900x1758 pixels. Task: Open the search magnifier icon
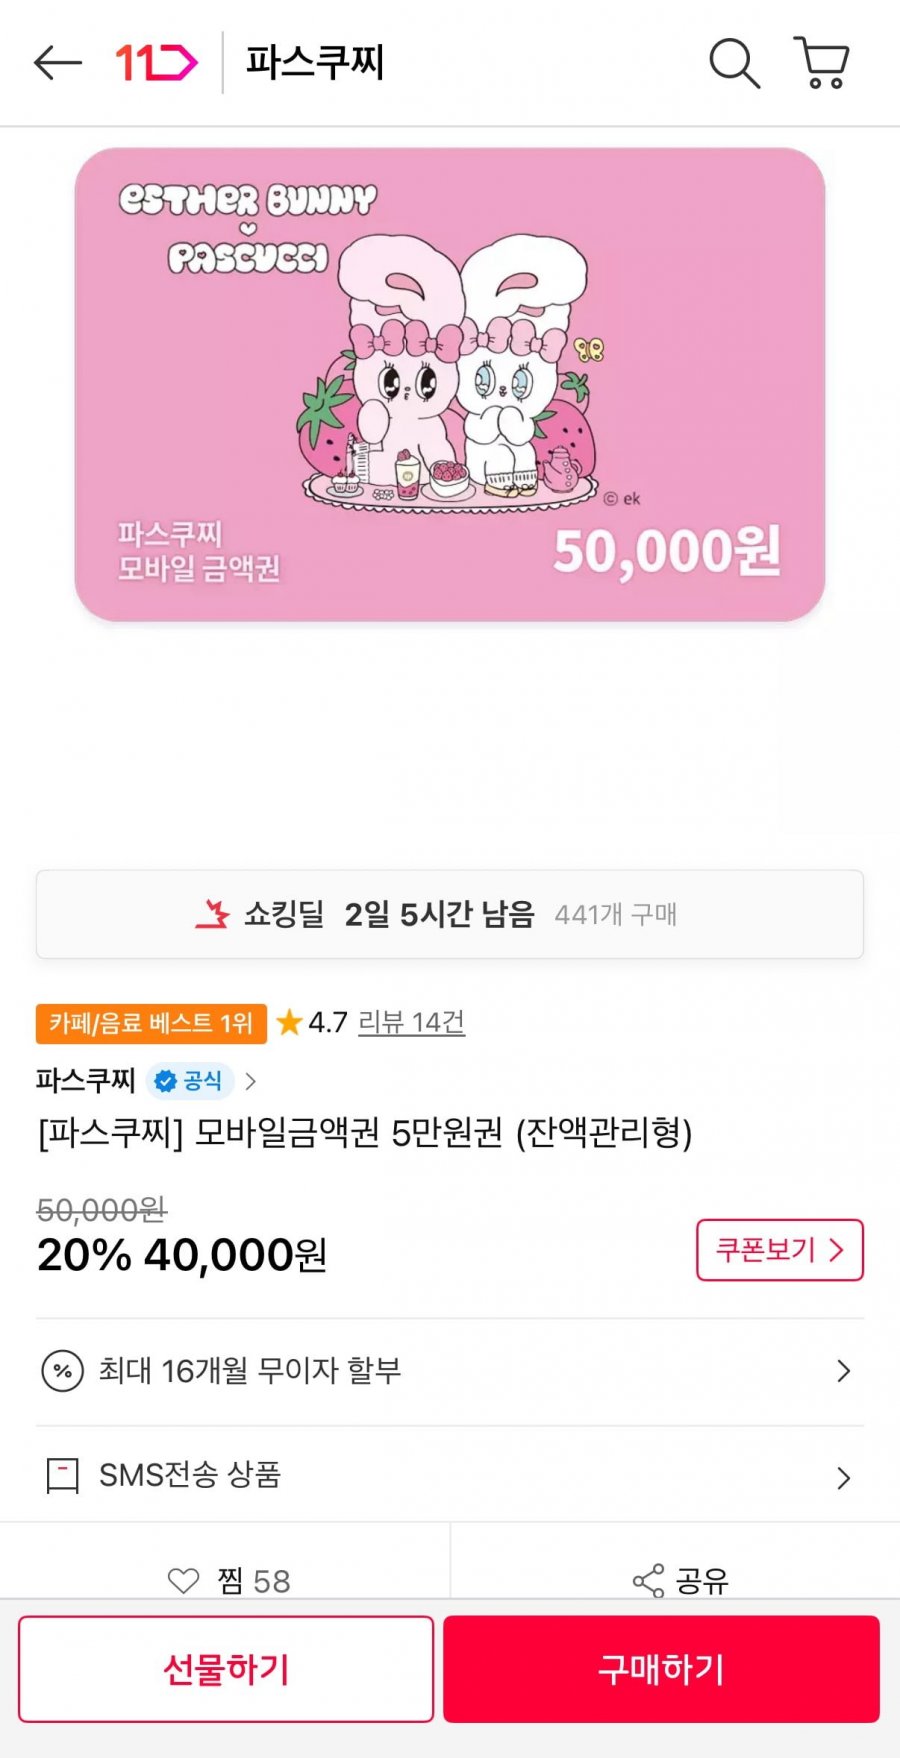point(734,63)
